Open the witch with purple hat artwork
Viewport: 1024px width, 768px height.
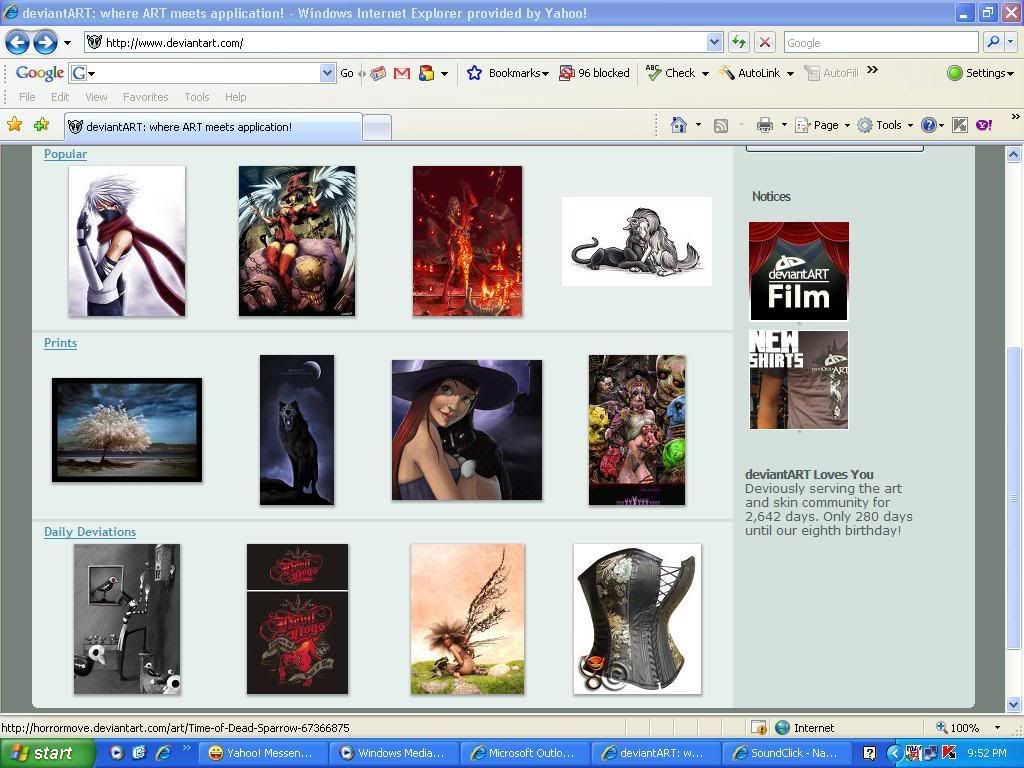[x=467, y=430]
